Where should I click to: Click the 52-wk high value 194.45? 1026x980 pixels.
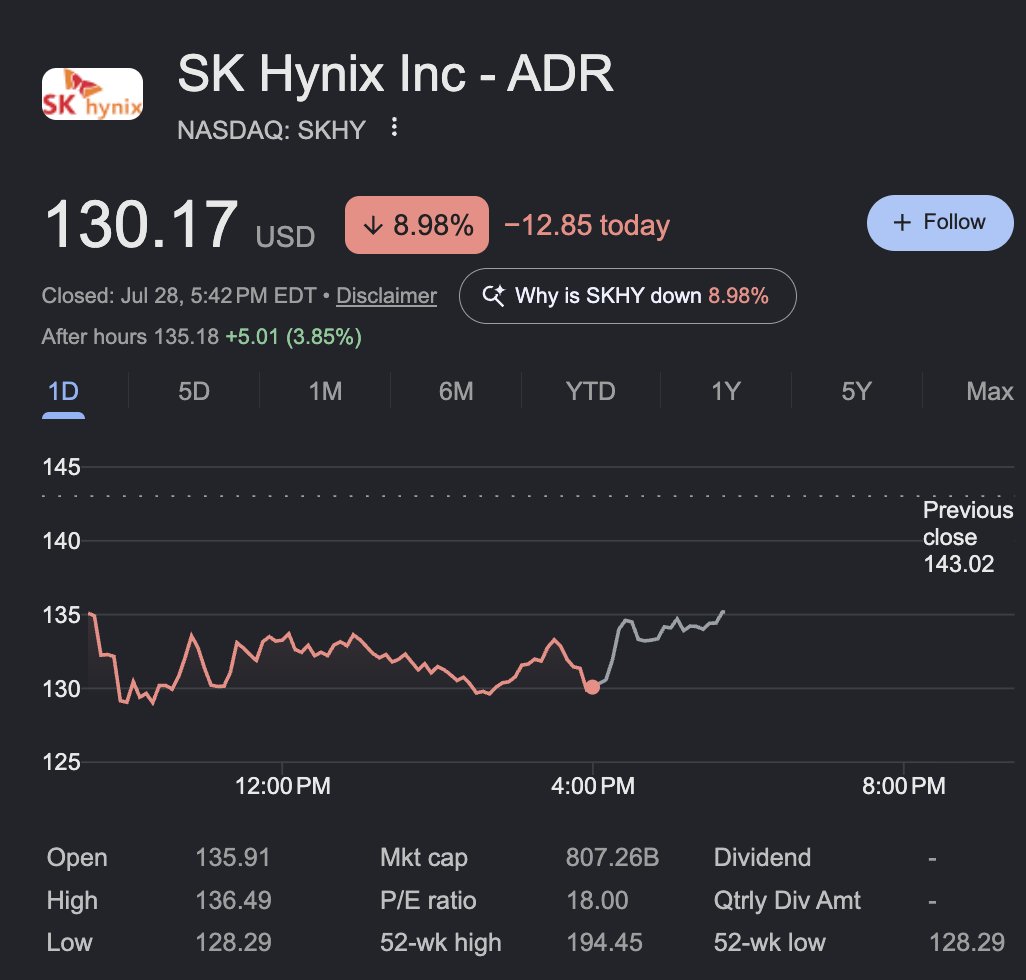point(605,943)
